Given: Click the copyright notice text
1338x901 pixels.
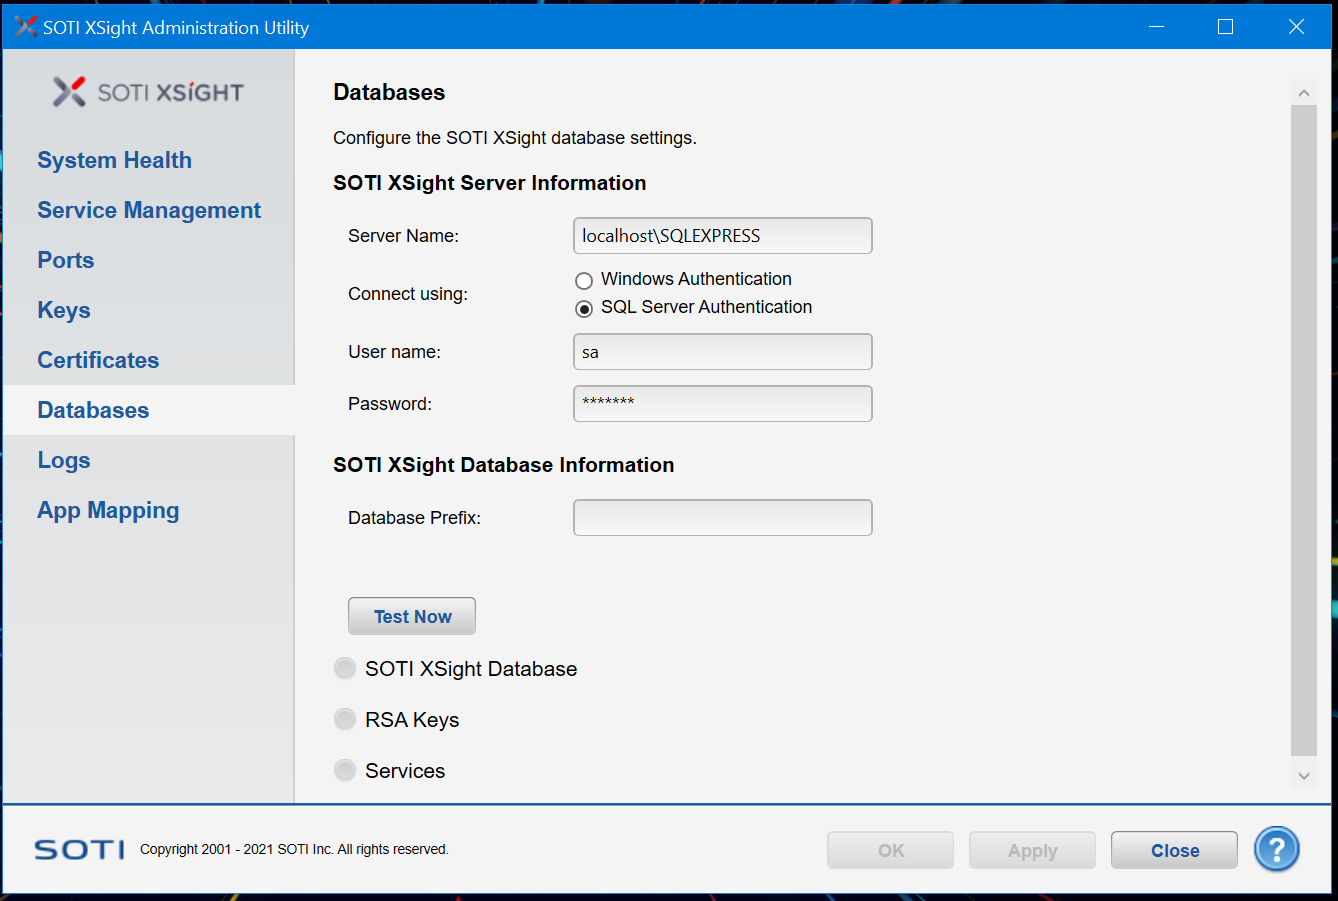Looking at the screenshot, I should pos(294,849).
